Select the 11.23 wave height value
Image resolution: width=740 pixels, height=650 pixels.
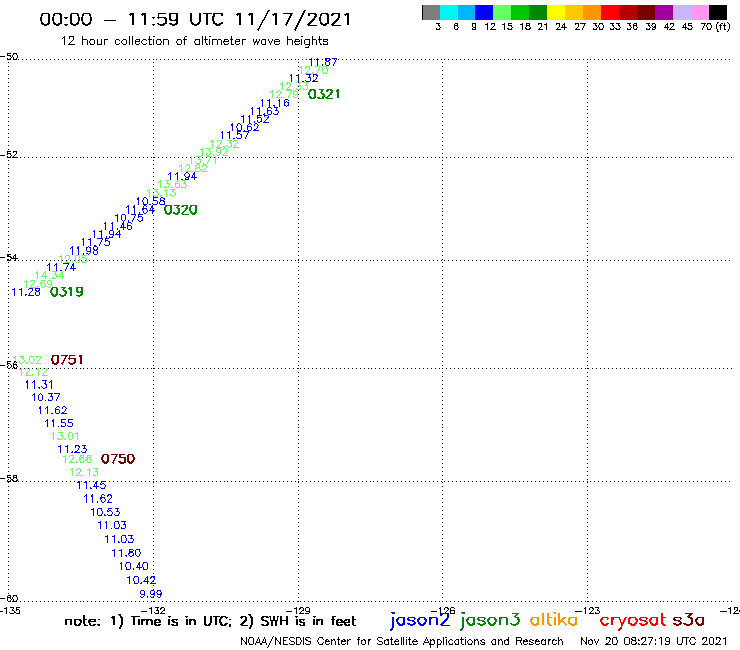click(72, 449)
